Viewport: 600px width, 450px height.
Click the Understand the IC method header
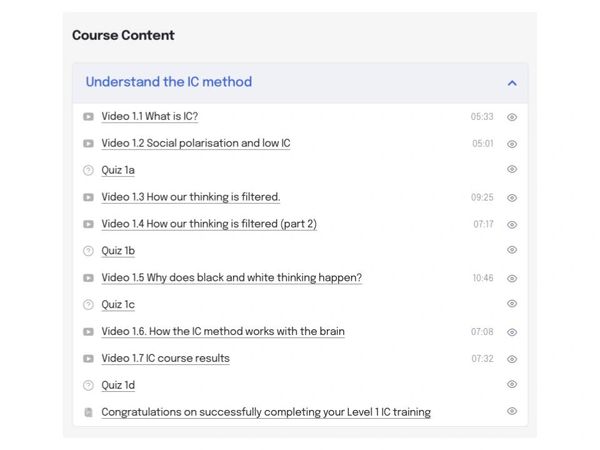coord(169,82)
